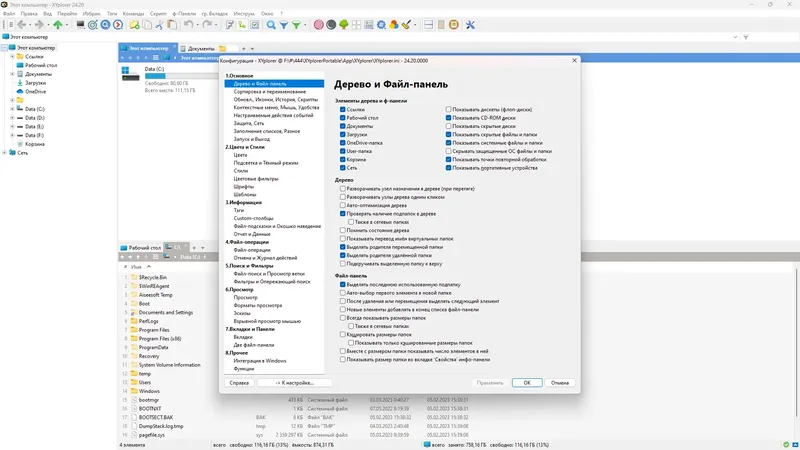Click the blue gear icon in toolbar
Screen dimensions: 800x450
381,24
